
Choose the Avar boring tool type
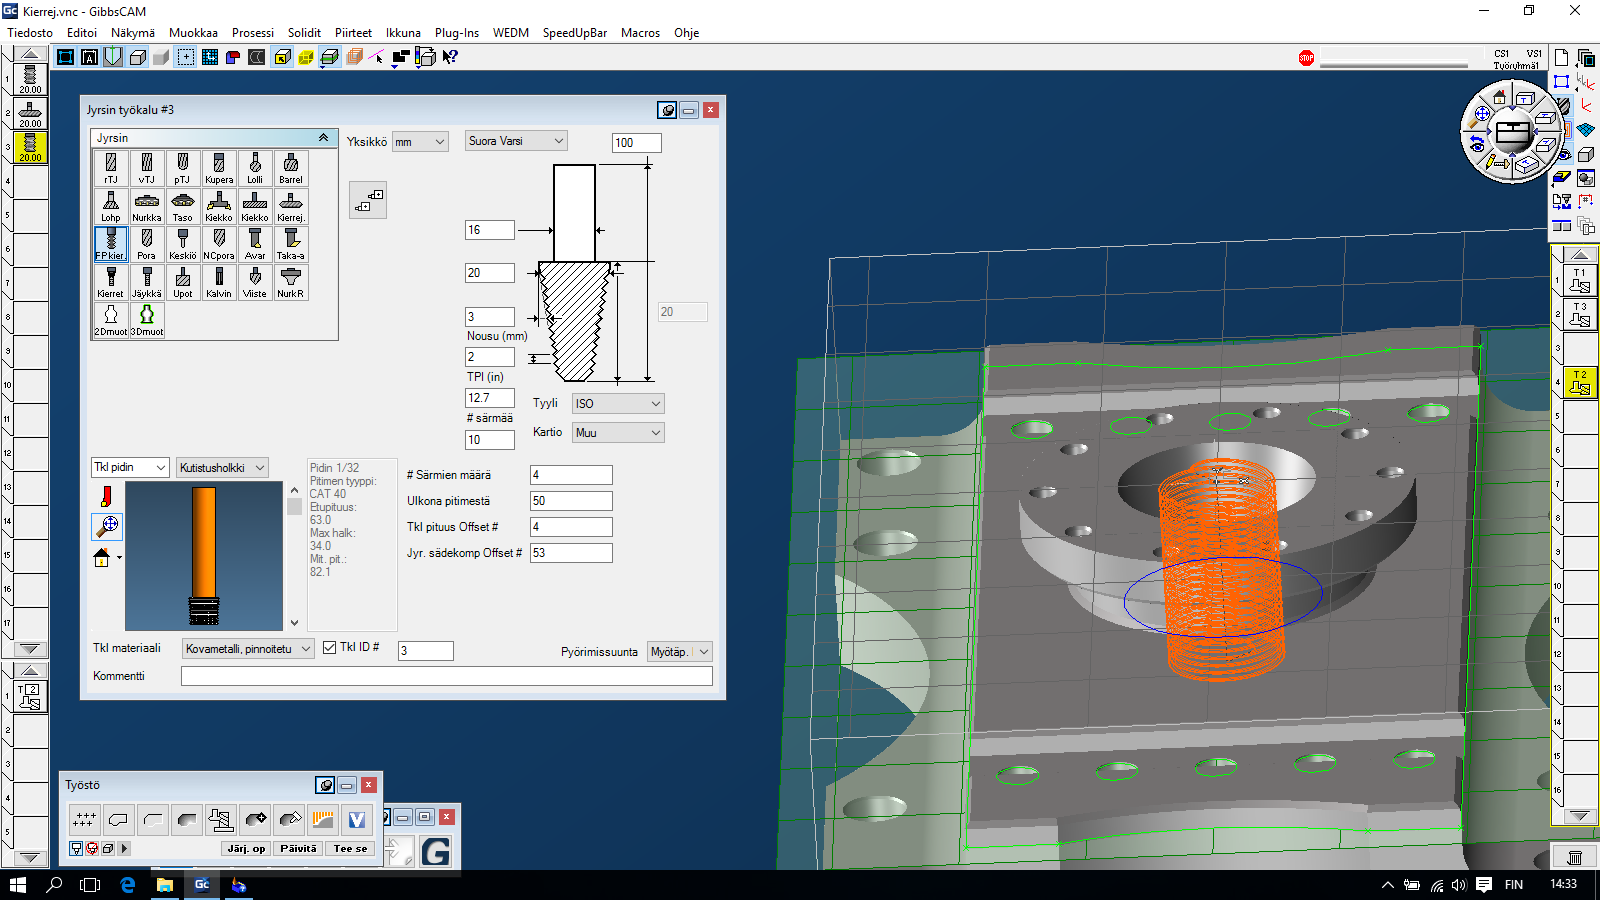pos(255,244)
